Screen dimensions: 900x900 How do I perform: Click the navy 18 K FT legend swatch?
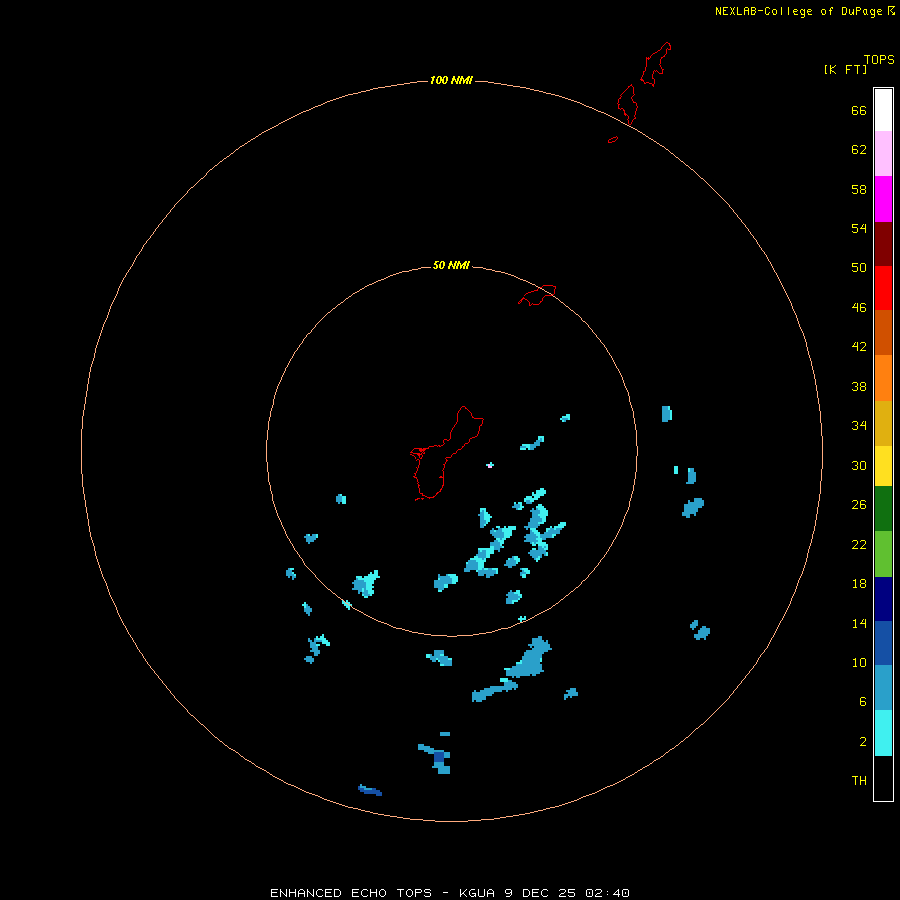point(883,599)
